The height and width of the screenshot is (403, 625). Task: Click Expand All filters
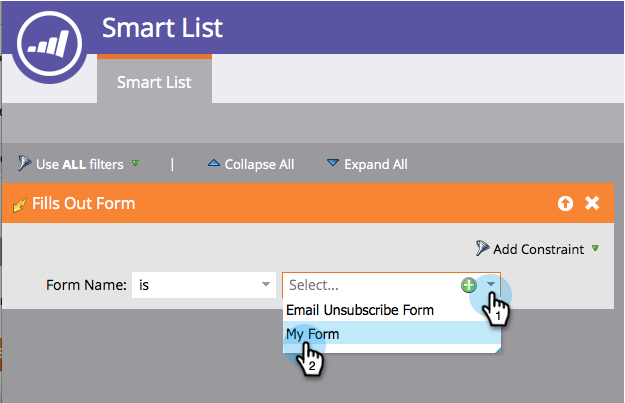point(375,164)
